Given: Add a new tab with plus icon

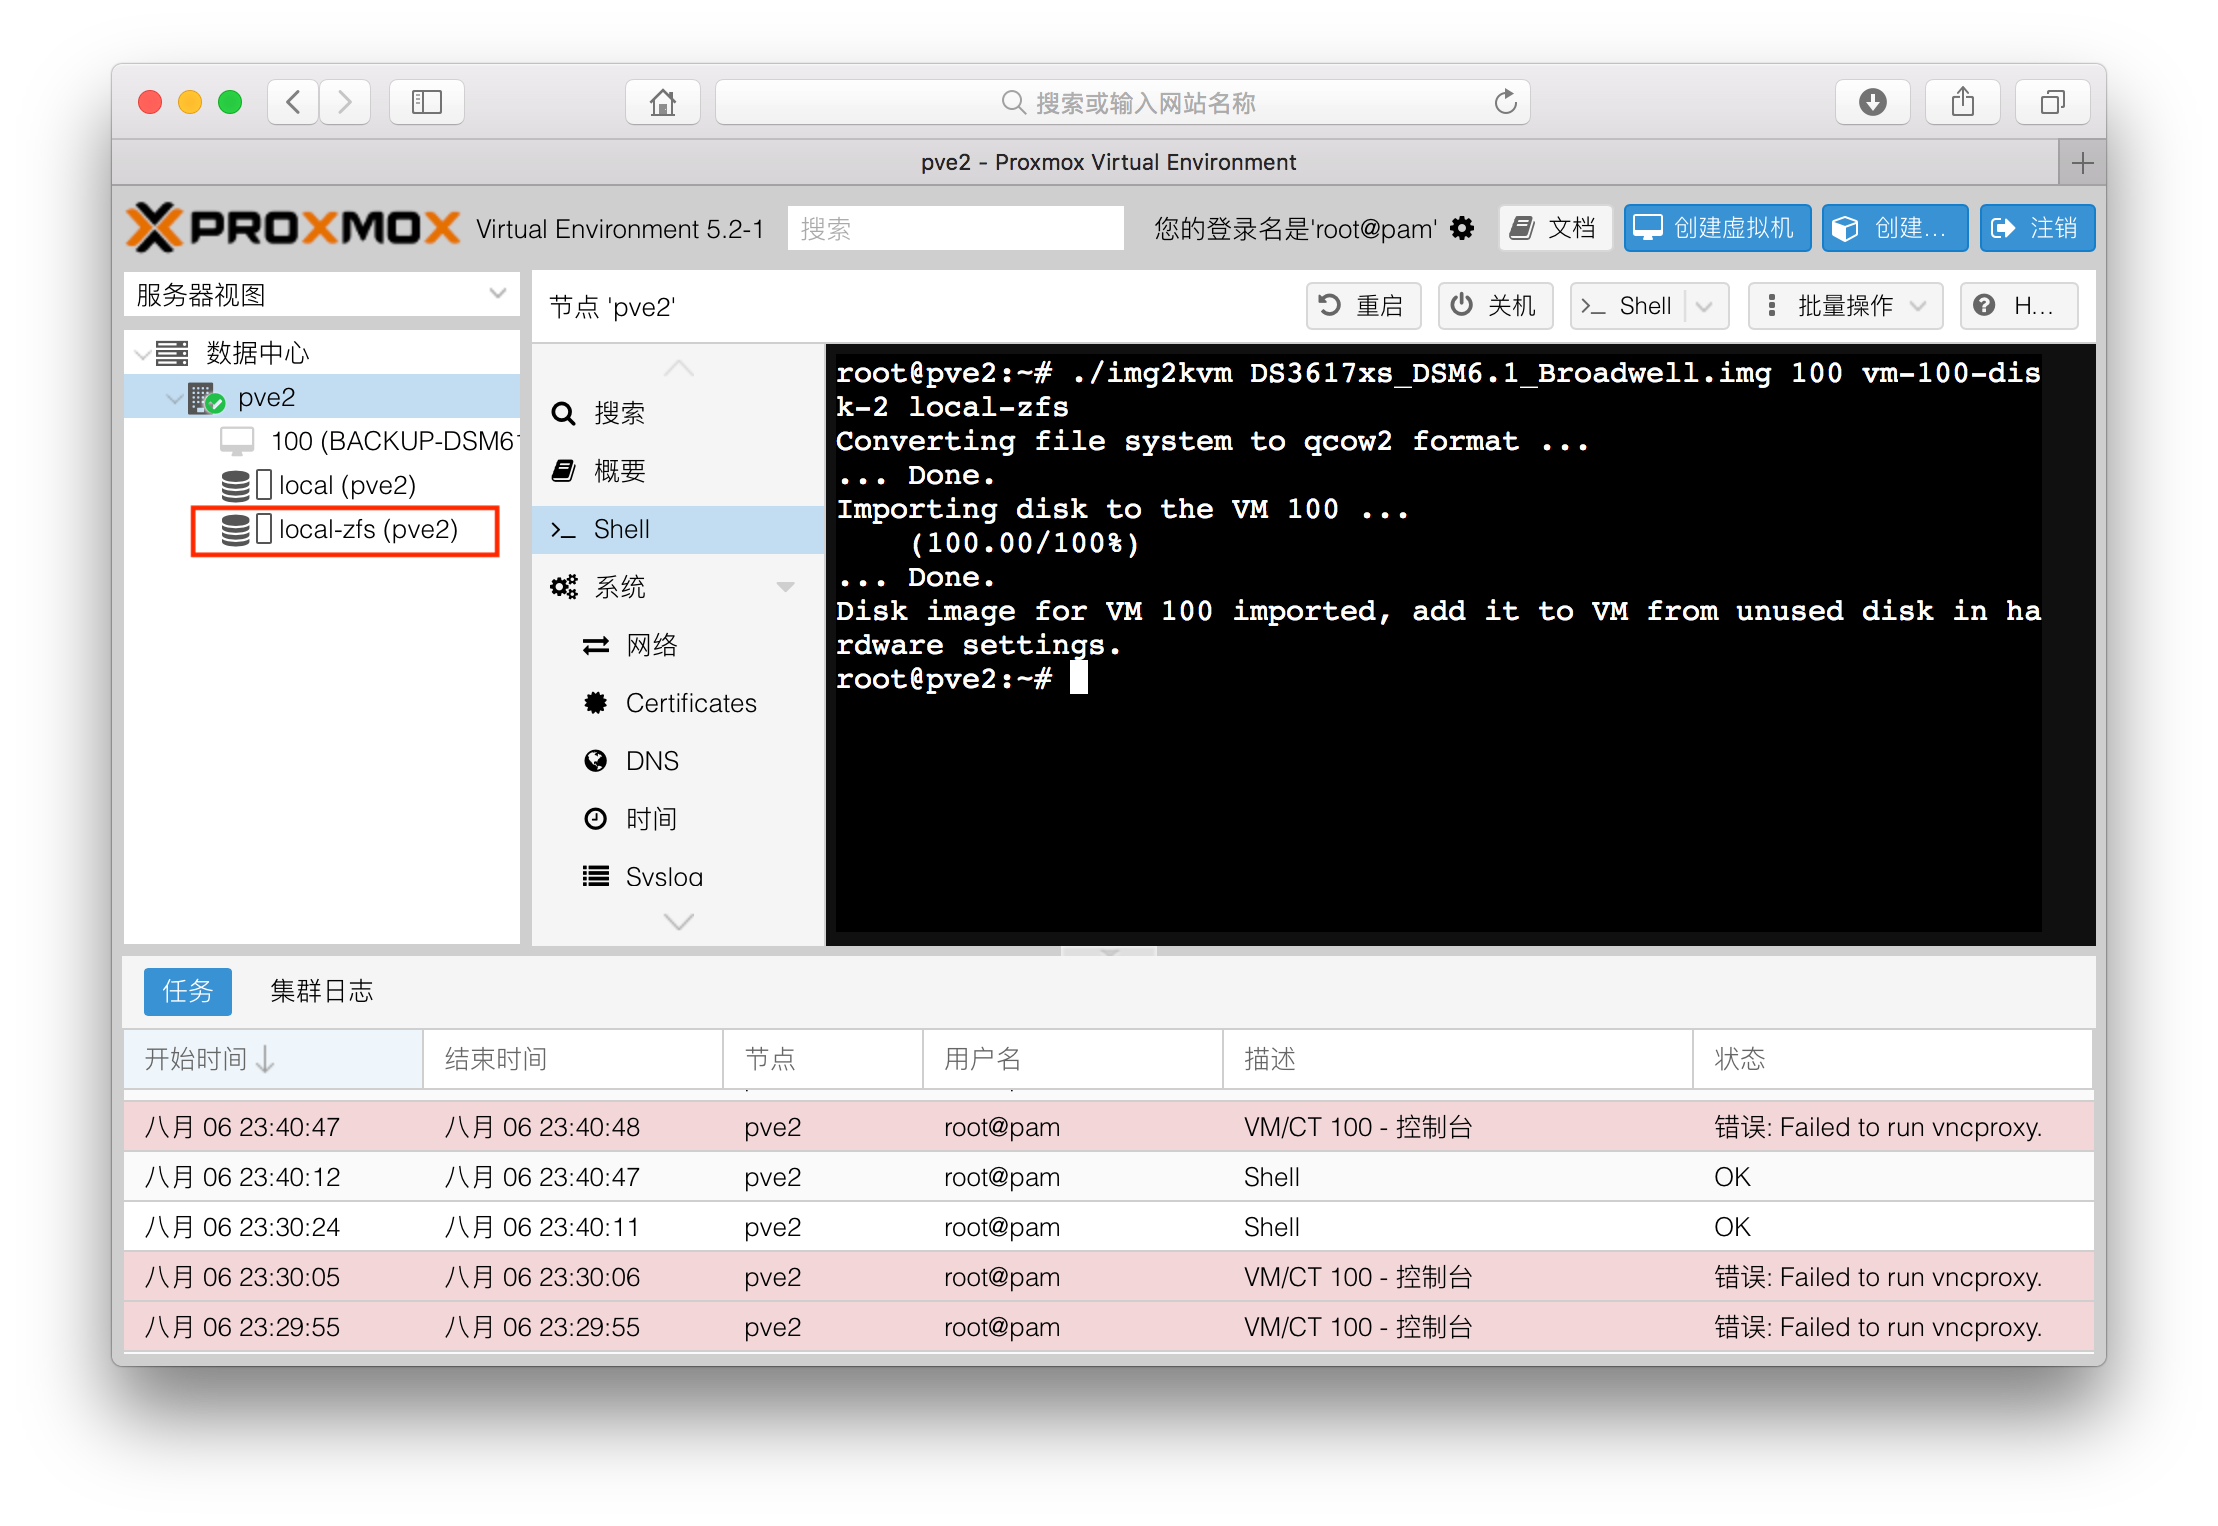Looking at the screenshot, I should tap(2082, 163).
